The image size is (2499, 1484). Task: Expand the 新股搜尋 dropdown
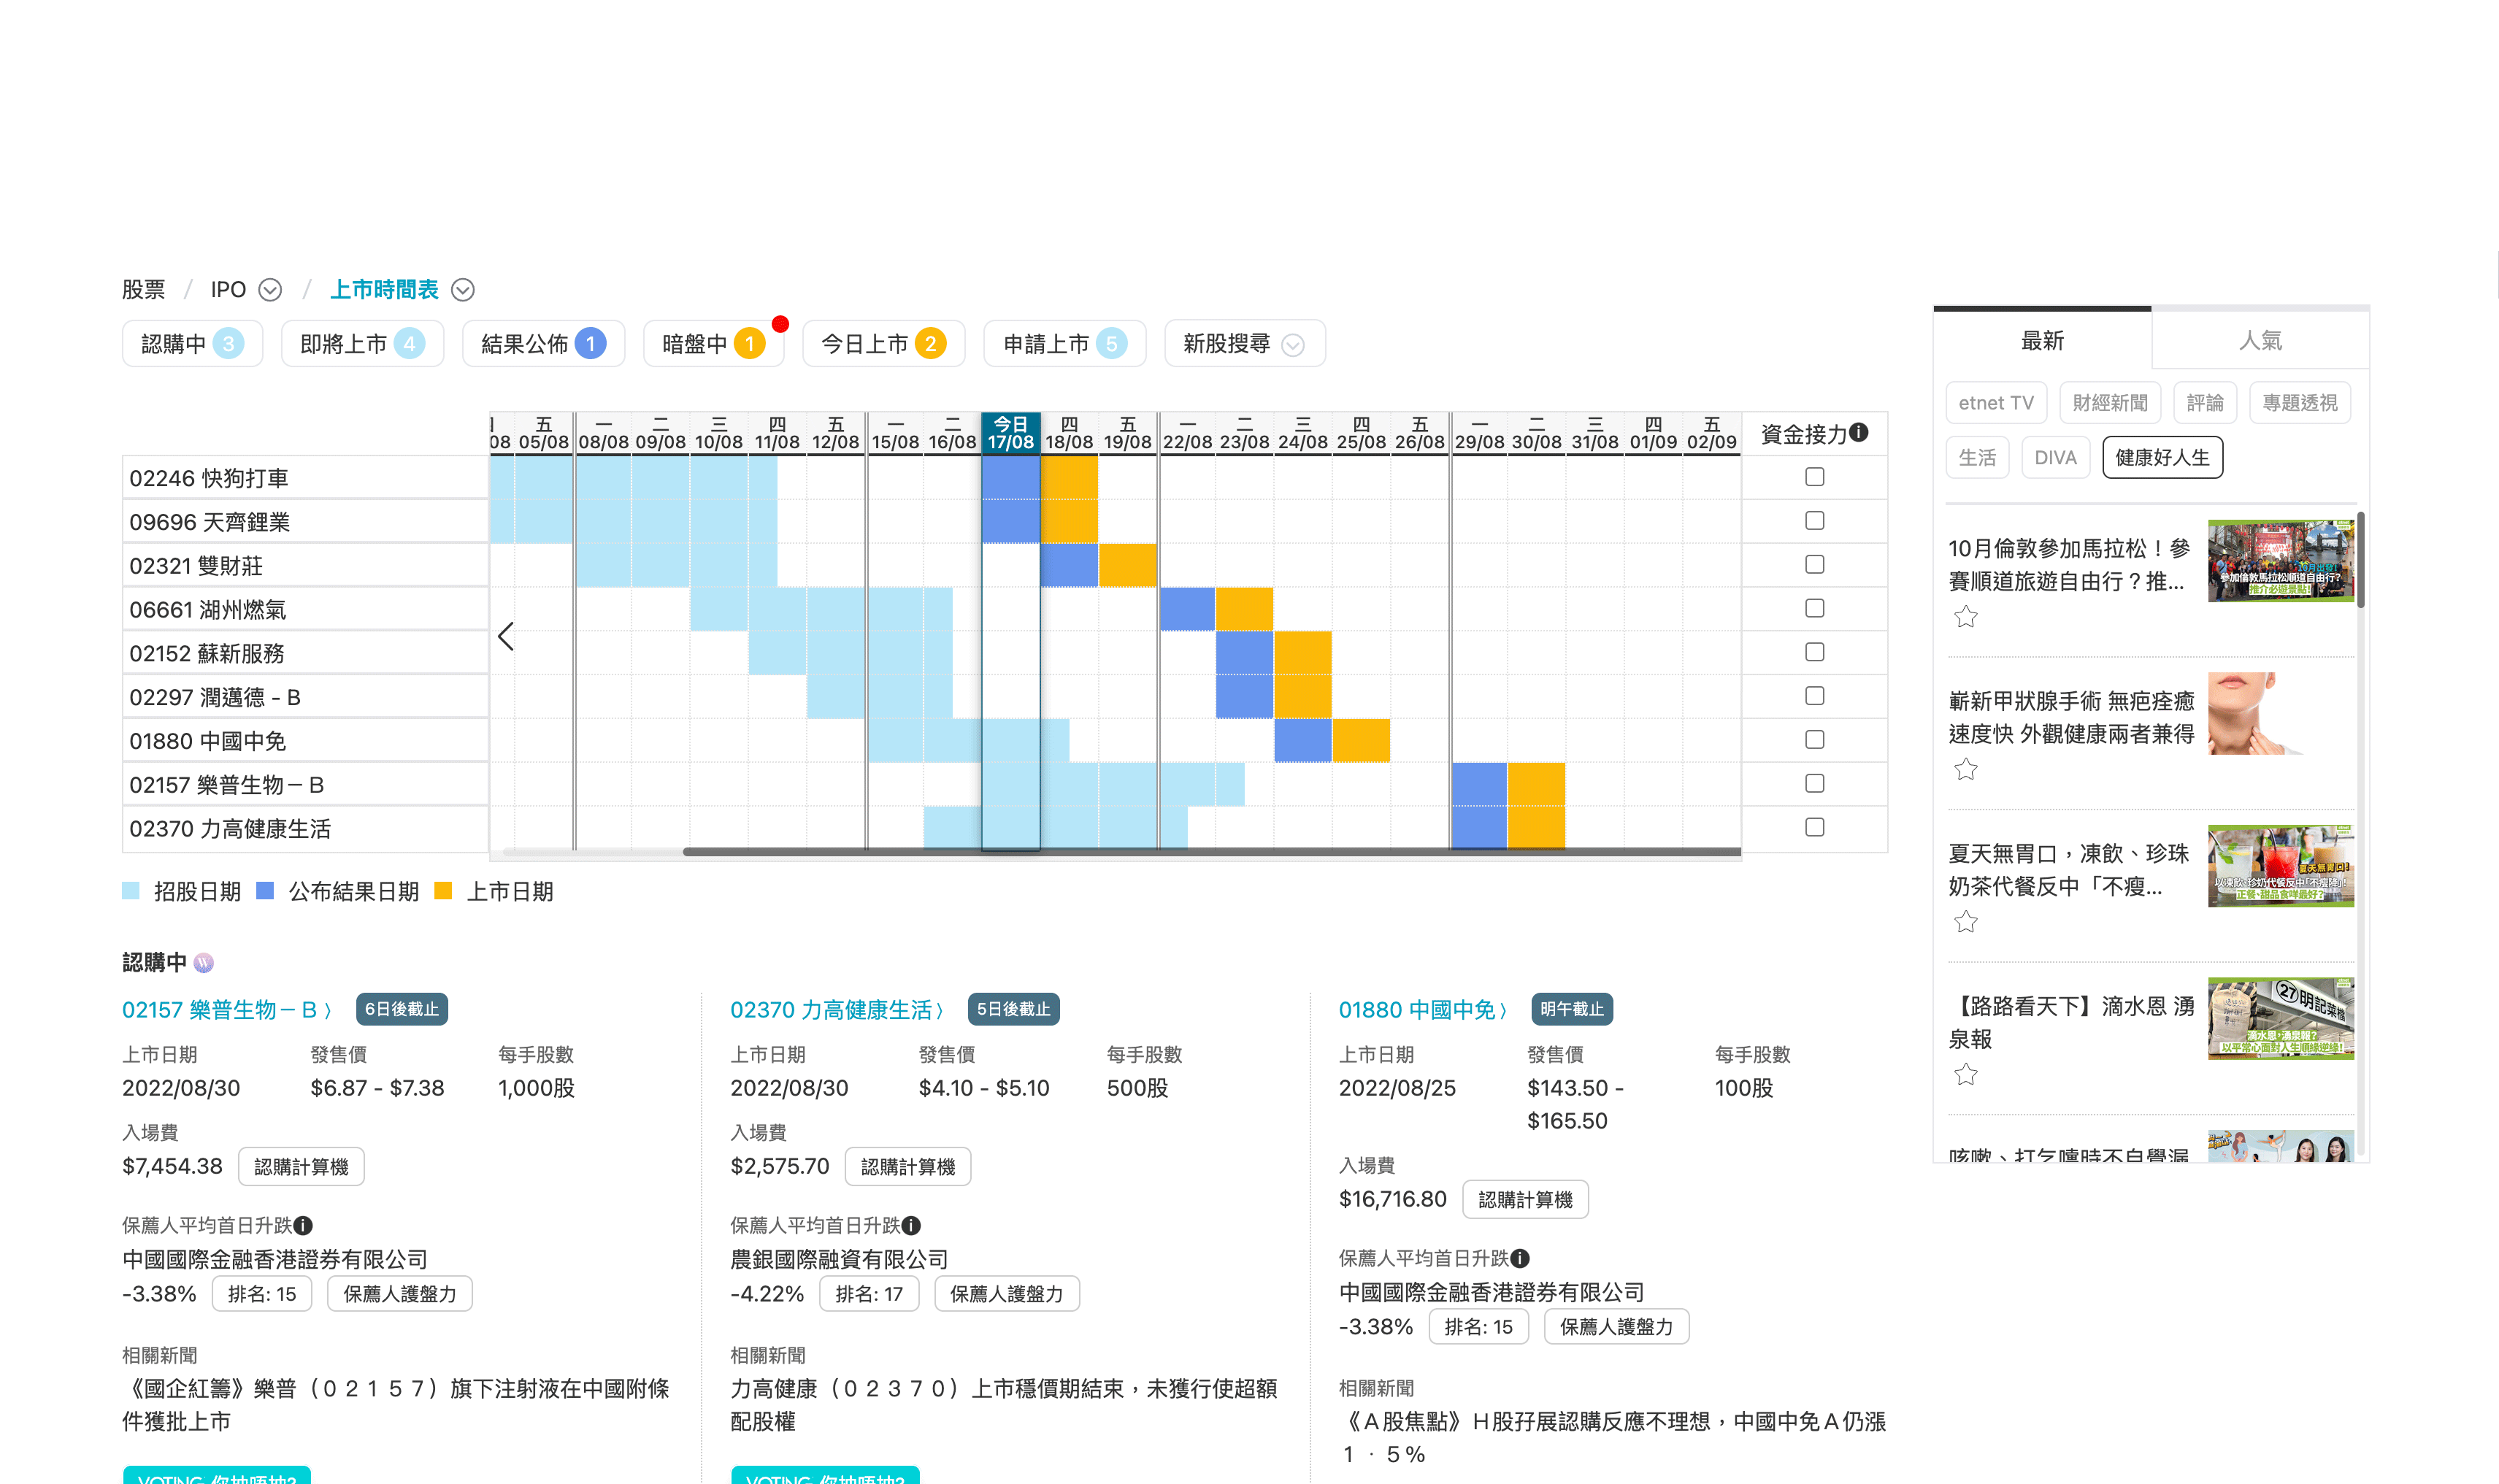coord(1292,345)
